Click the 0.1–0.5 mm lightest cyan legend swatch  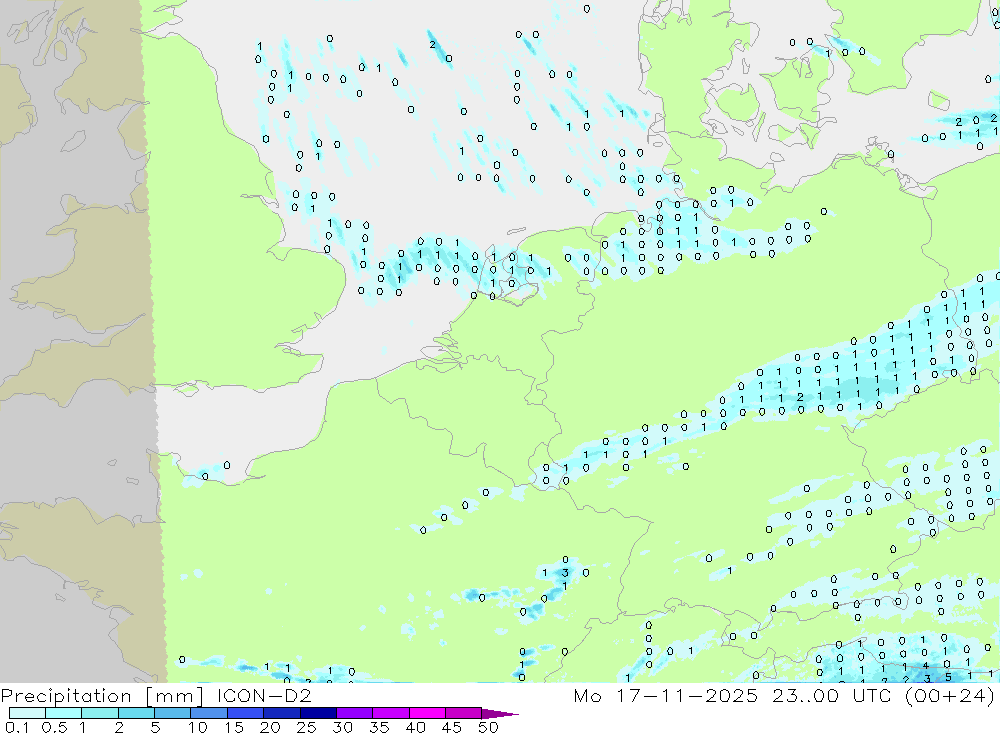pos(27,713)
